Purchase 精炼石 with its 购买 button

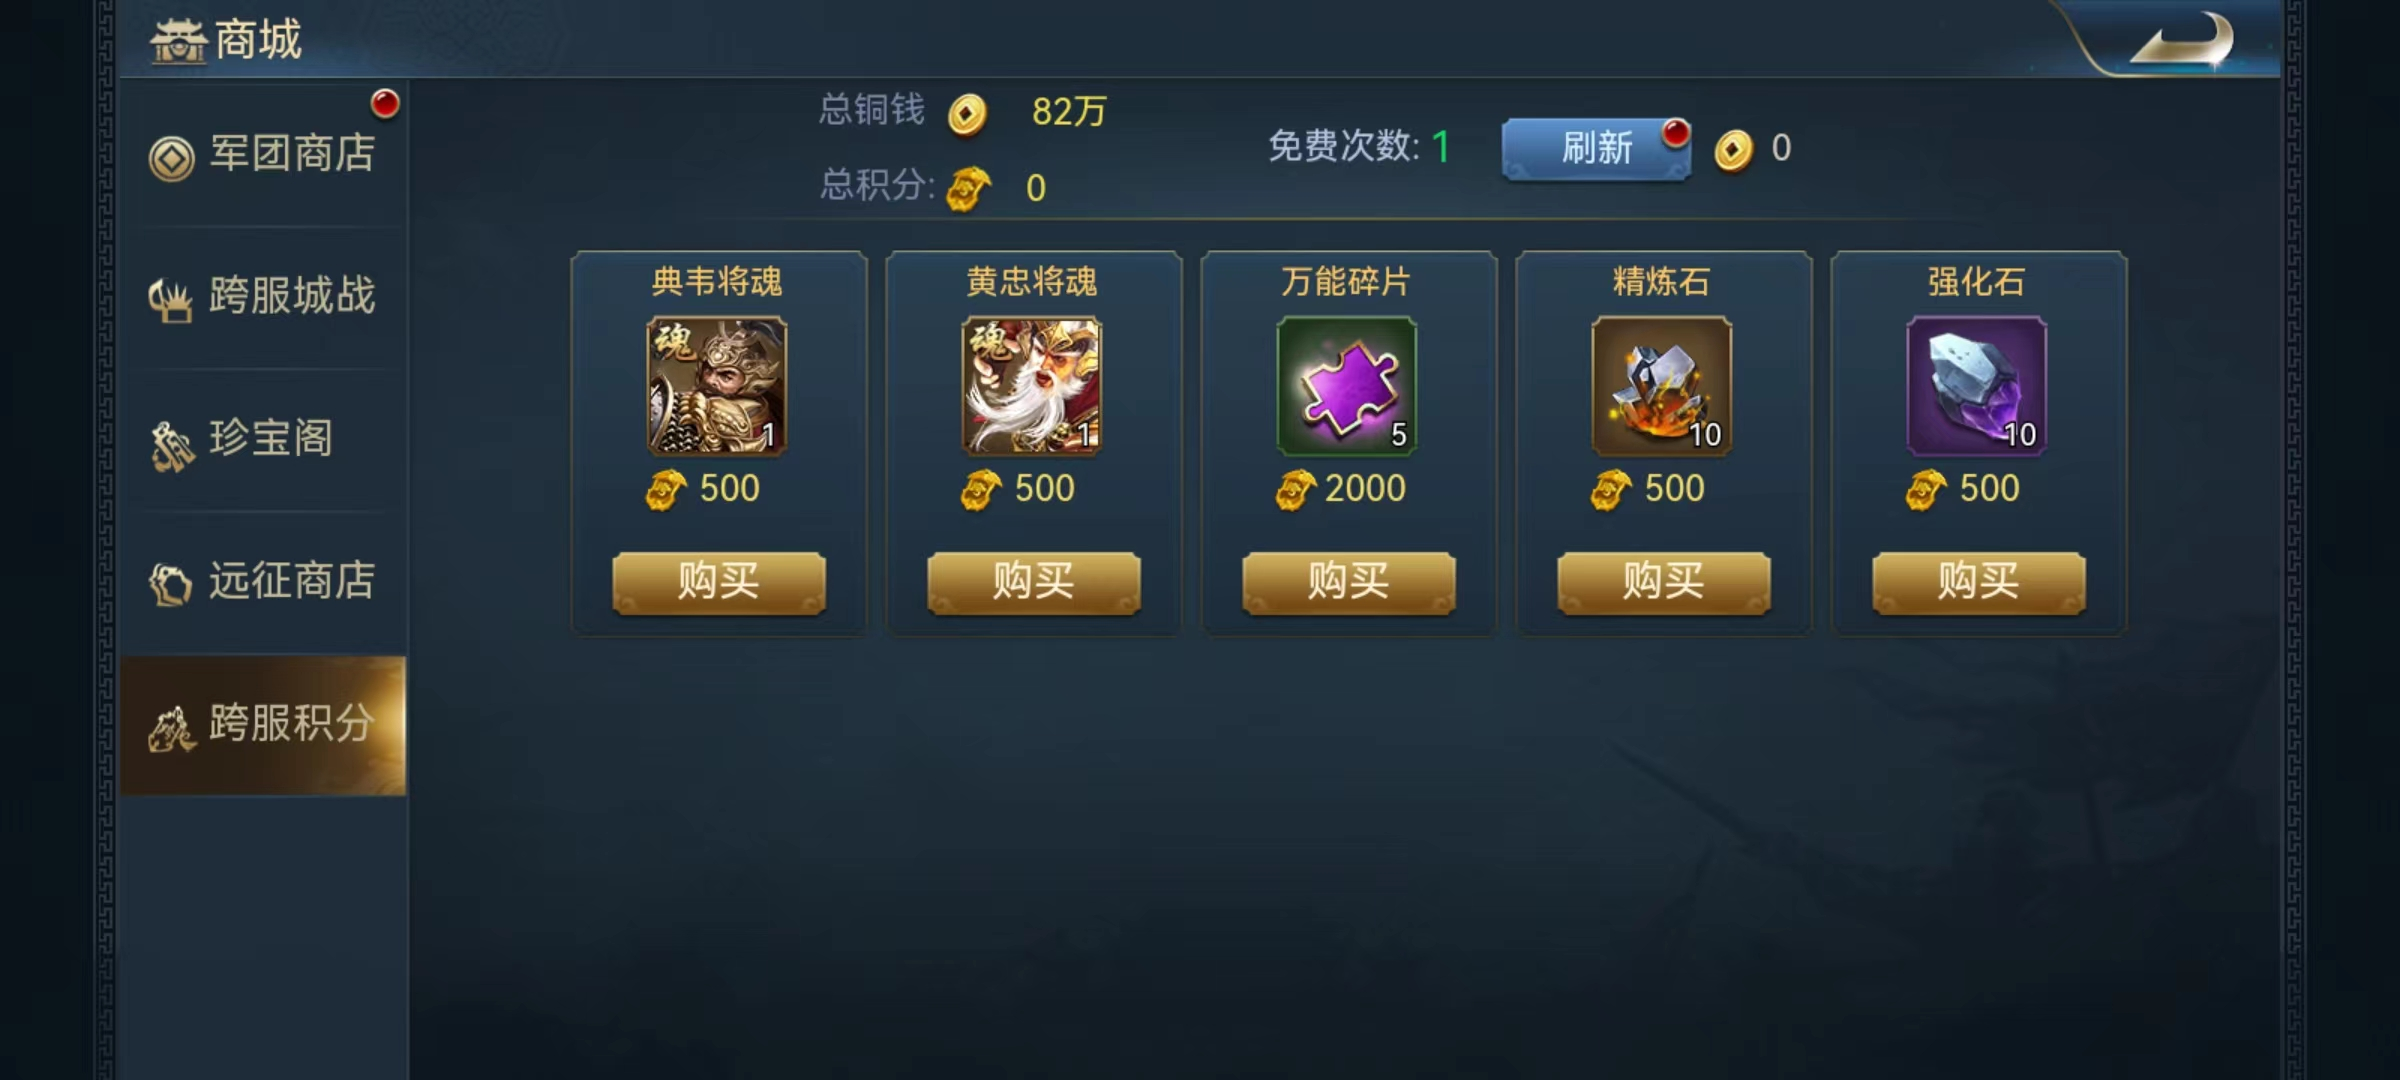[x=1664, y=582]
